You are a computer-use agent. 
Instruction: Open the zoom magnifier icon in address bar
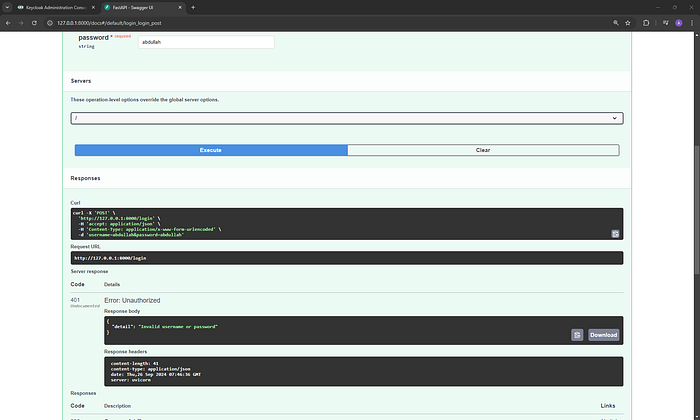point(616,23)
